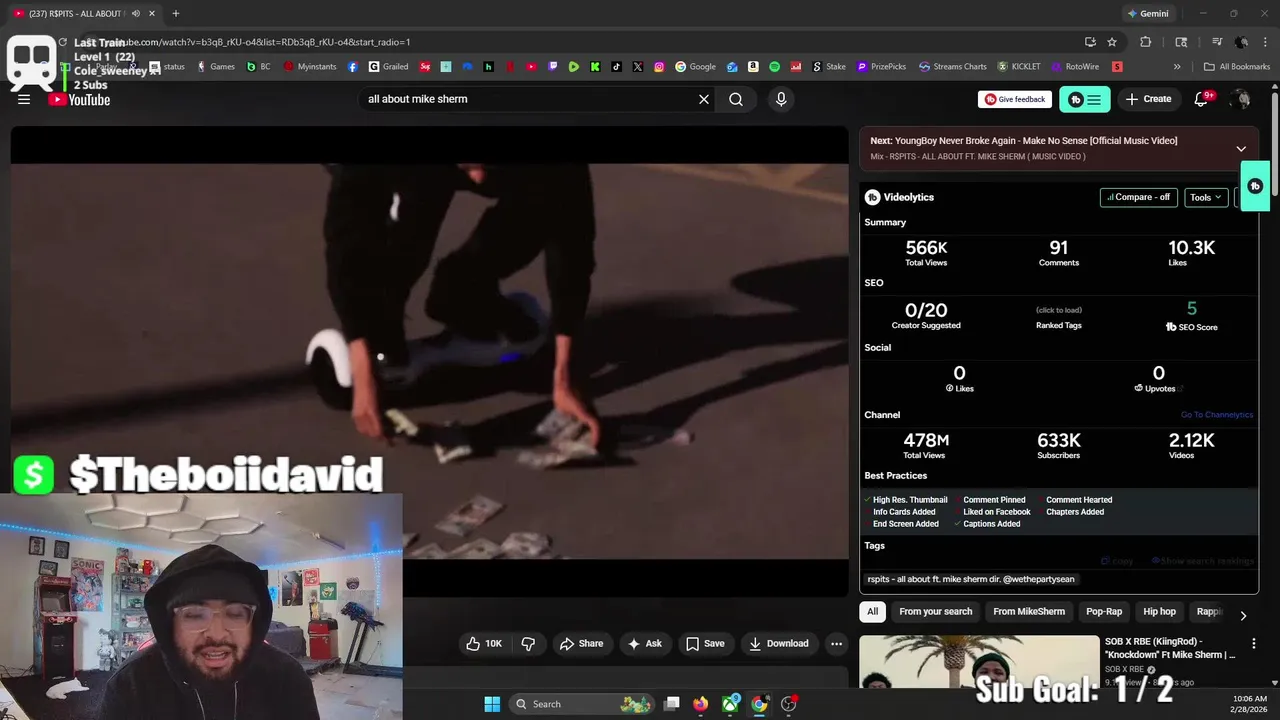Viewport: 1280px width, 720px height.
Task: Open the Streams Charts bookmark
Action: point(953,67)
